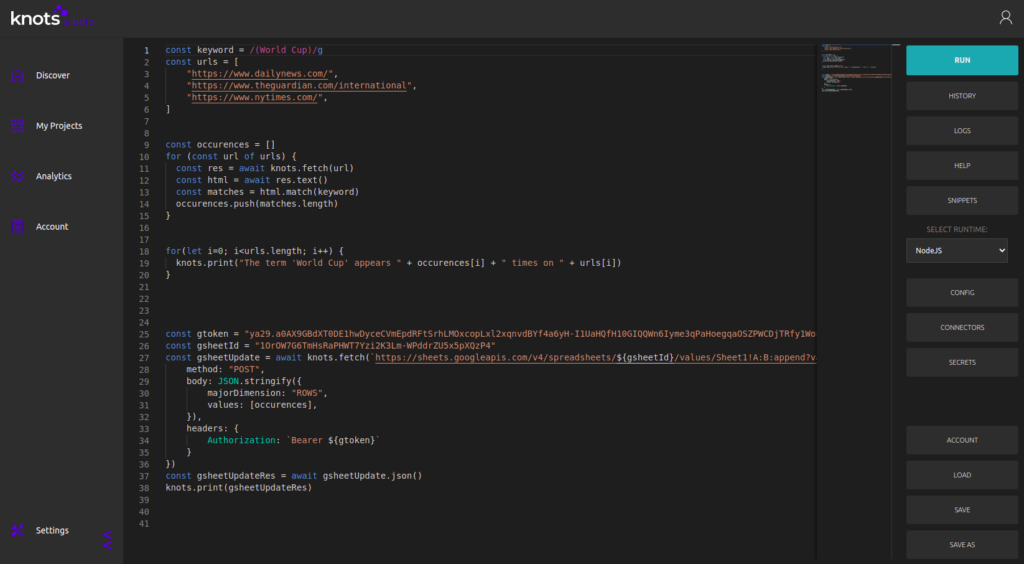
Task: Open the user profile icon
Action: (x=1005, y=18)
